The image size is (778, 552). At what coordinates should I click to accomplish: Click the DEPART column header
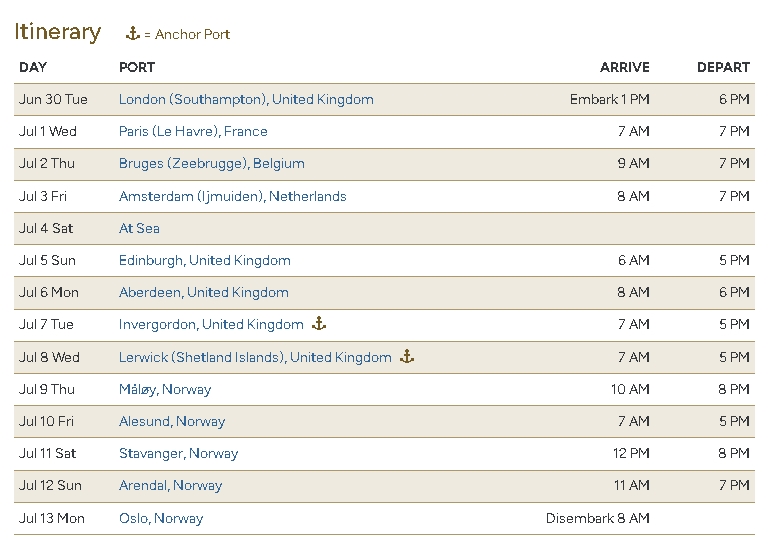[723, 67]
